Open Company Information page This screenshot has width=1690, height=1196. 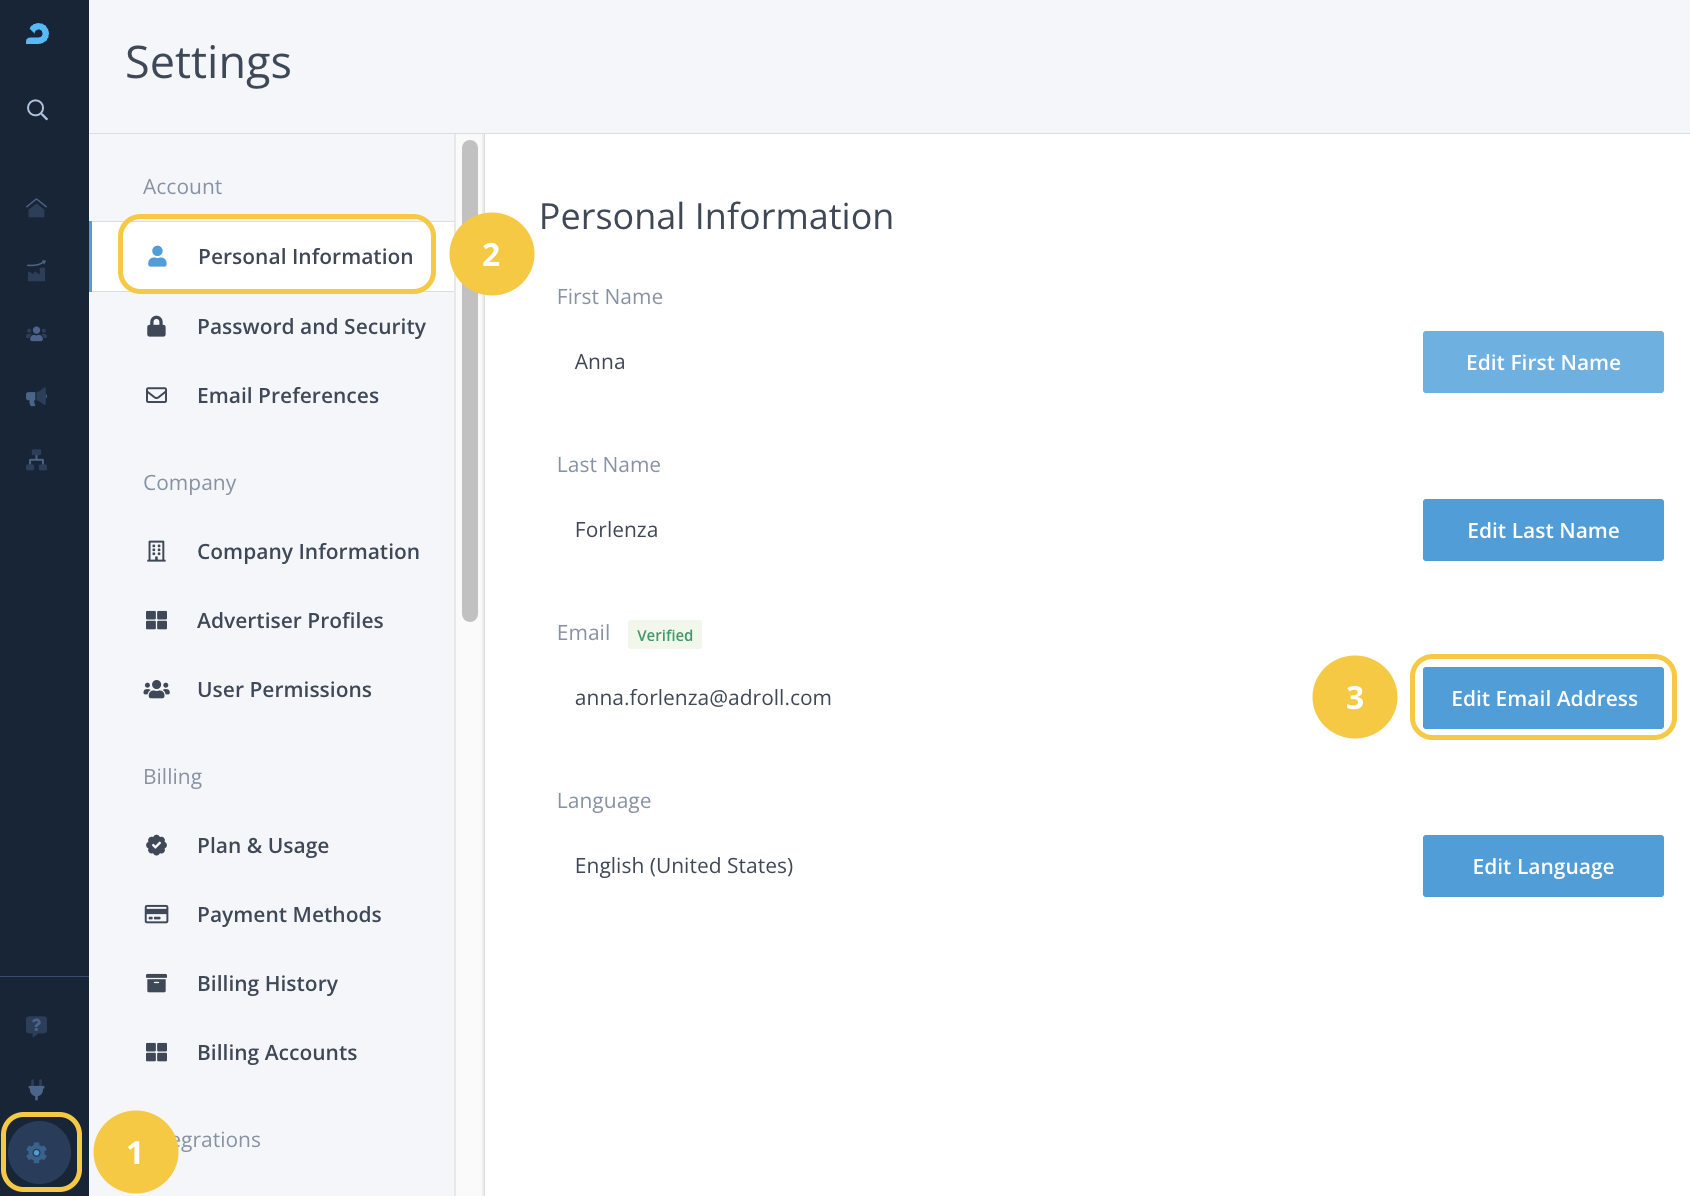(x=308, y=552)
